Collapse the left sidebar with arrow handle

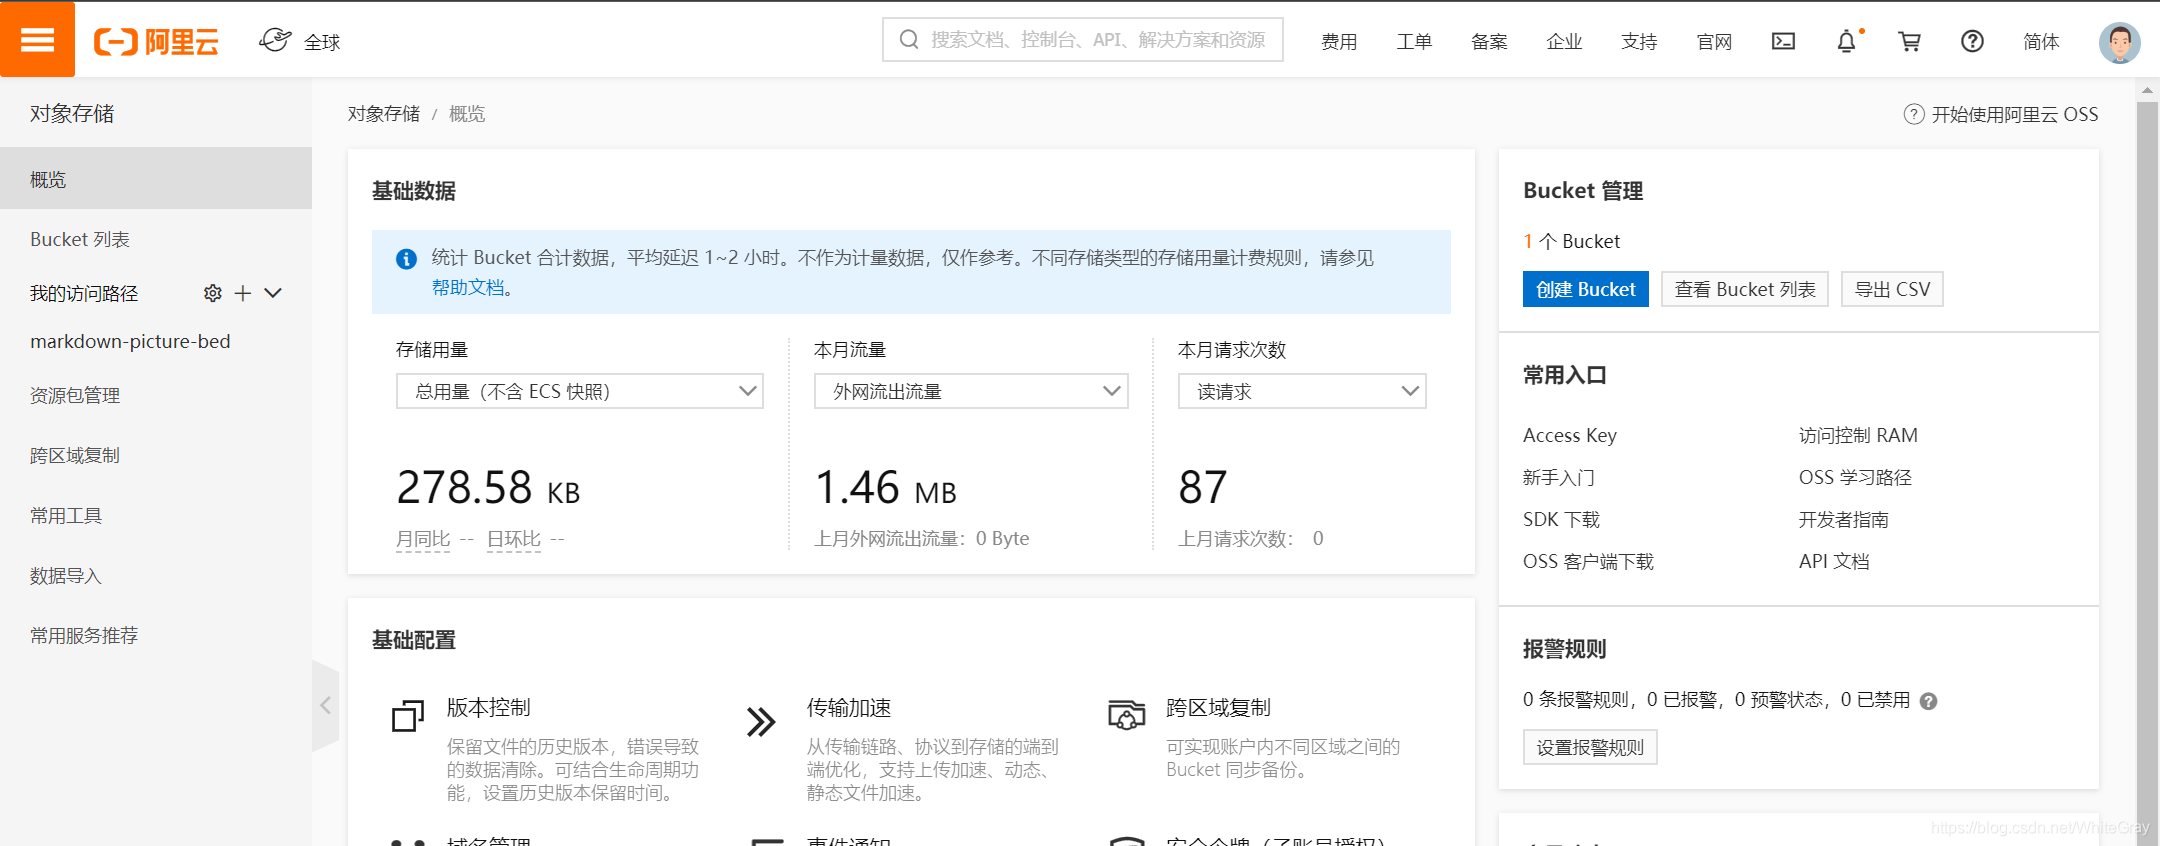(x=325, y=706)
